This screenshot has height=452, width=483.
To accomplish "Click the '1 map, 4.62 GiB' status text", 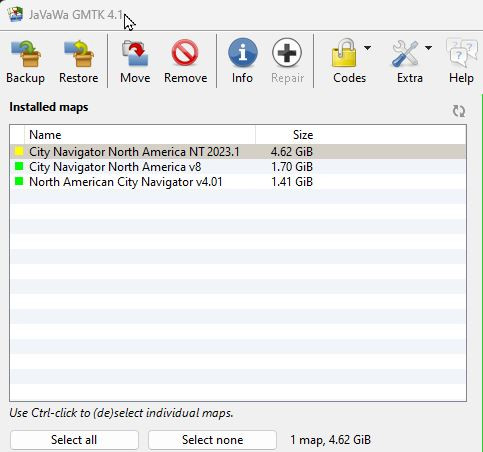I will [330, 440].
